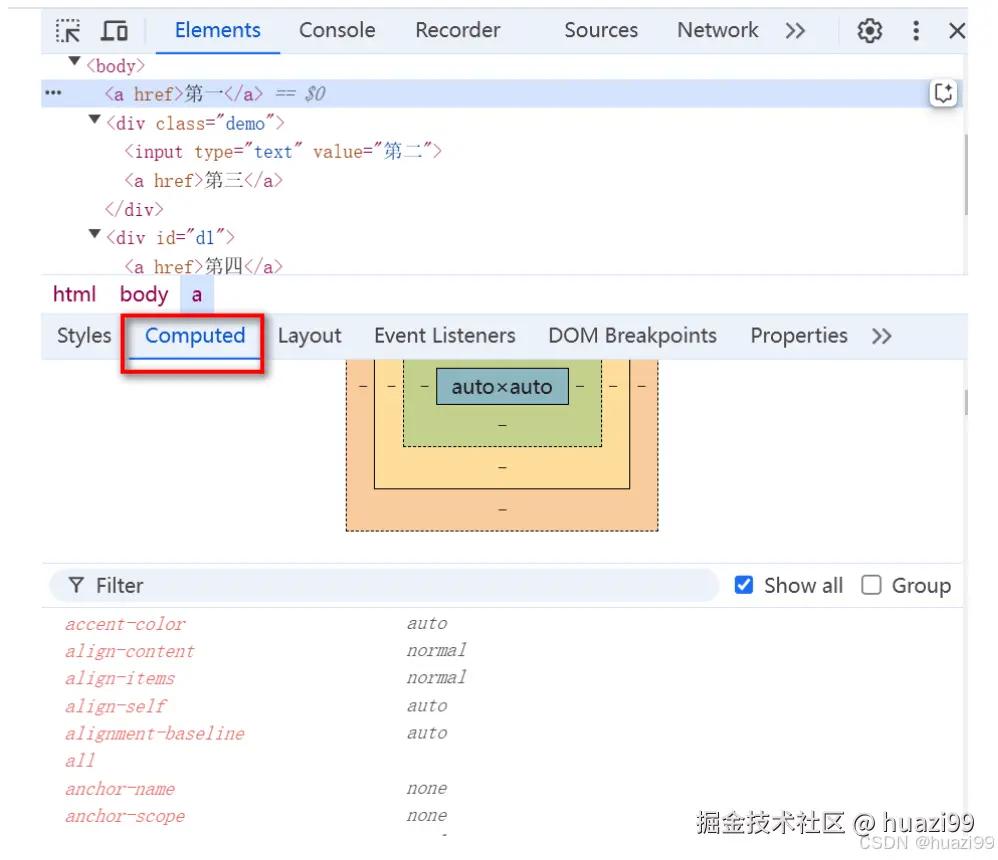Select the anchor containing 第三
Screen dimensions: 998x860
203,181
